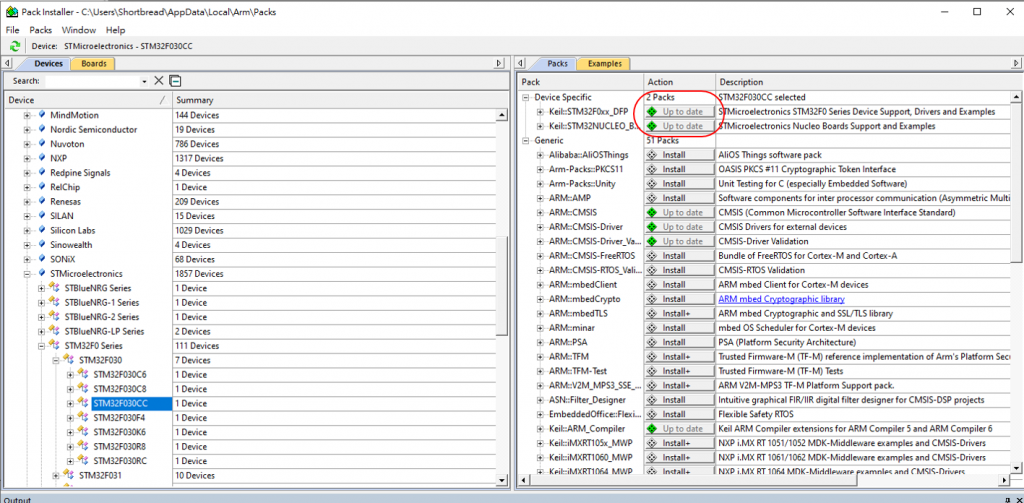Install the ASN::Filter_Designer pack
This screenshot has height=503, width=1024.
pos(679,400)
